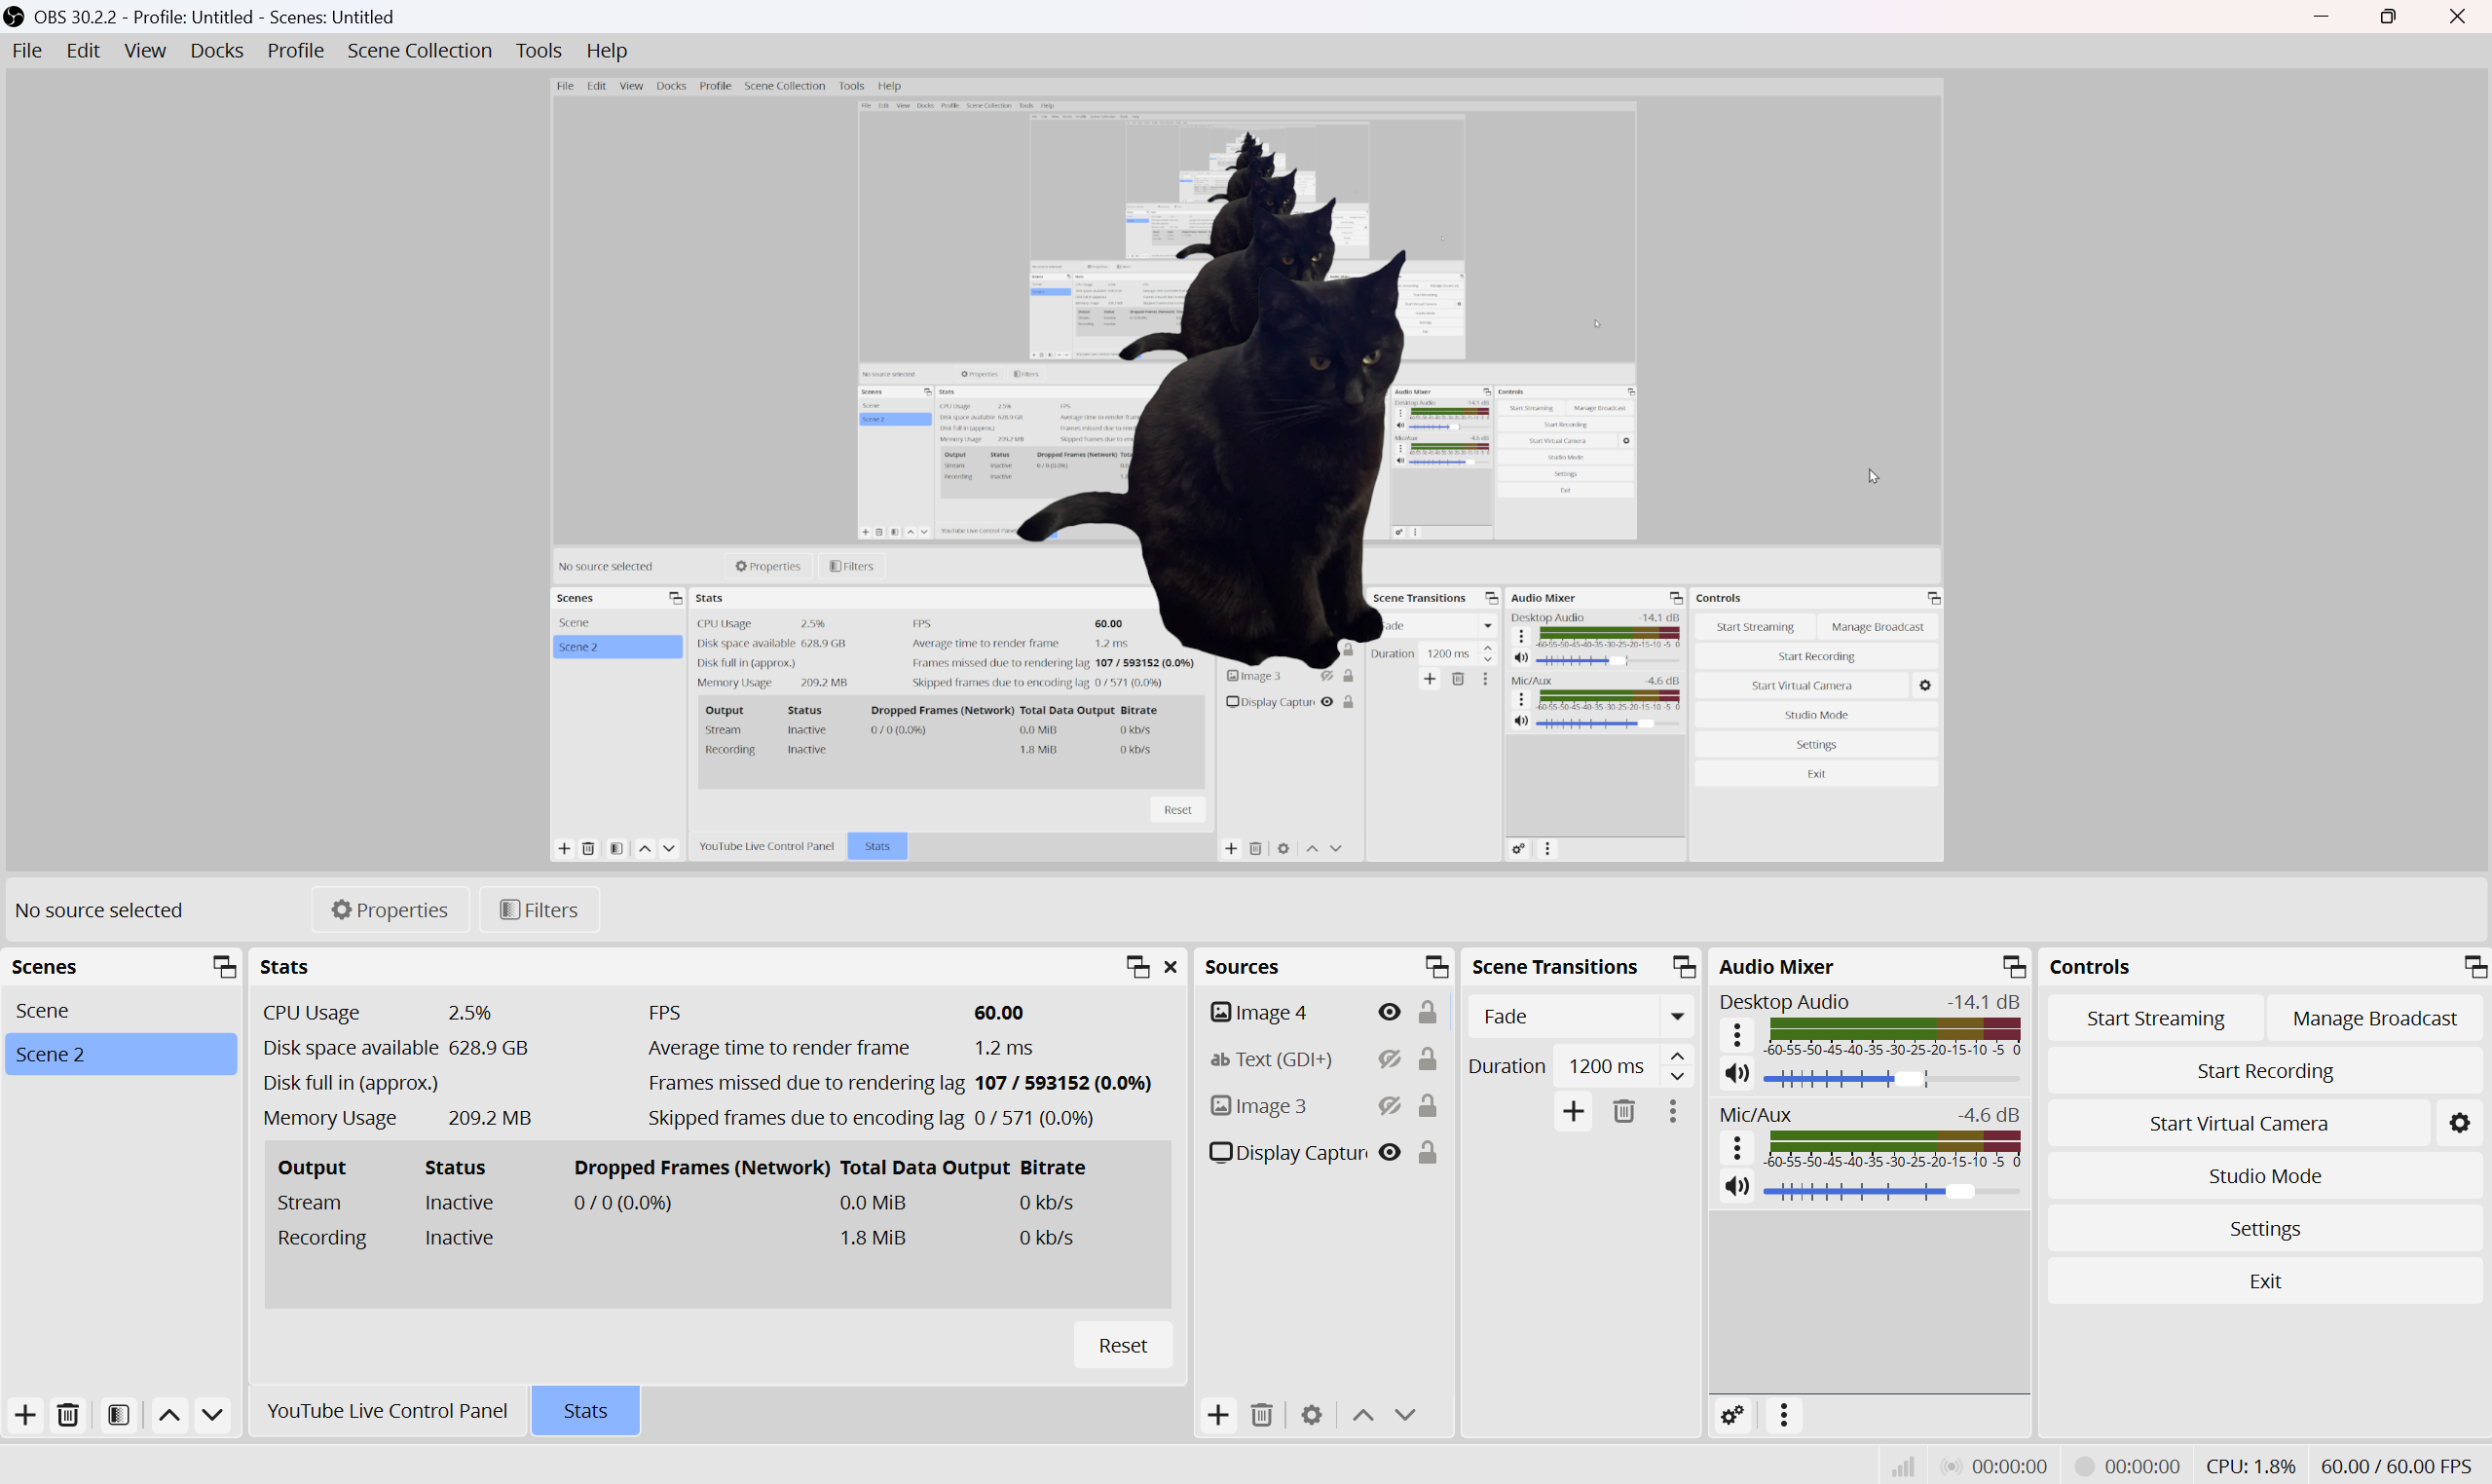Viewport: 2492px width, 1484px height.
Task: Move scene down arrow in Scenes dock
Action: point(212,1414)
